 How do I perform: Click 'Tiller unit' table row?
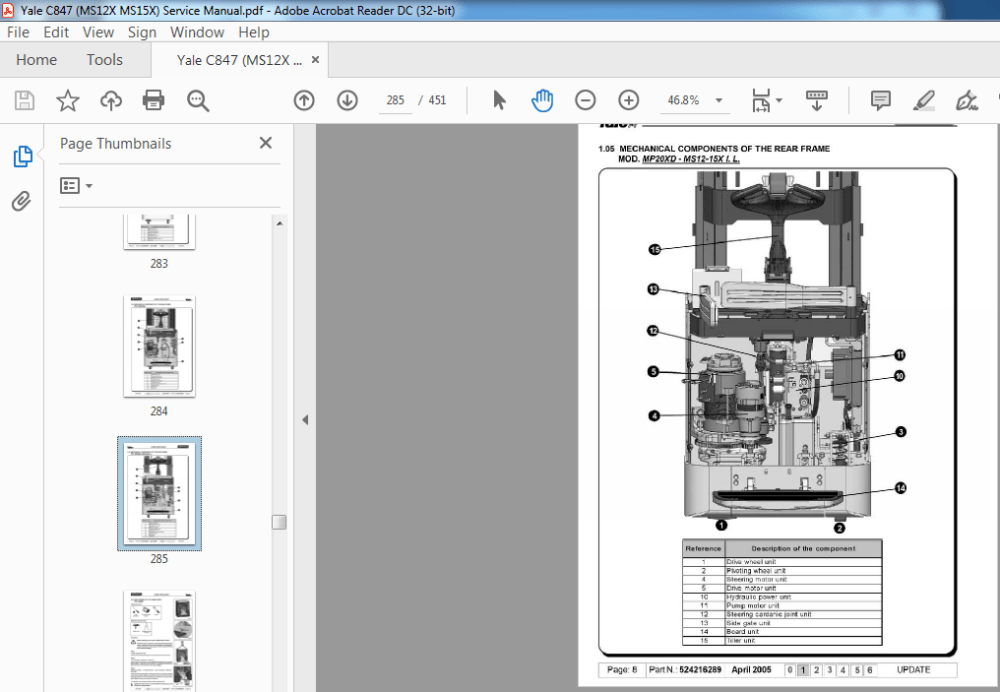783,640
